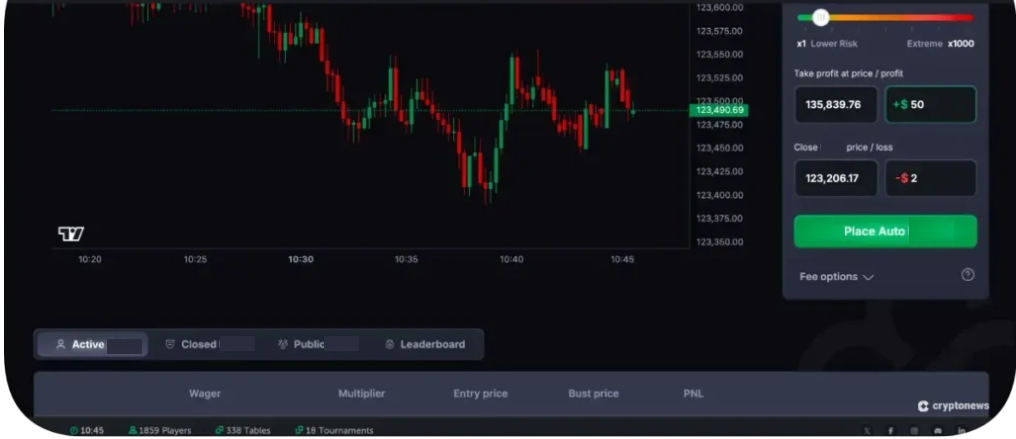Open the Discord social icon
Screen dimensions: 1016x439
[x=938, y=431]
